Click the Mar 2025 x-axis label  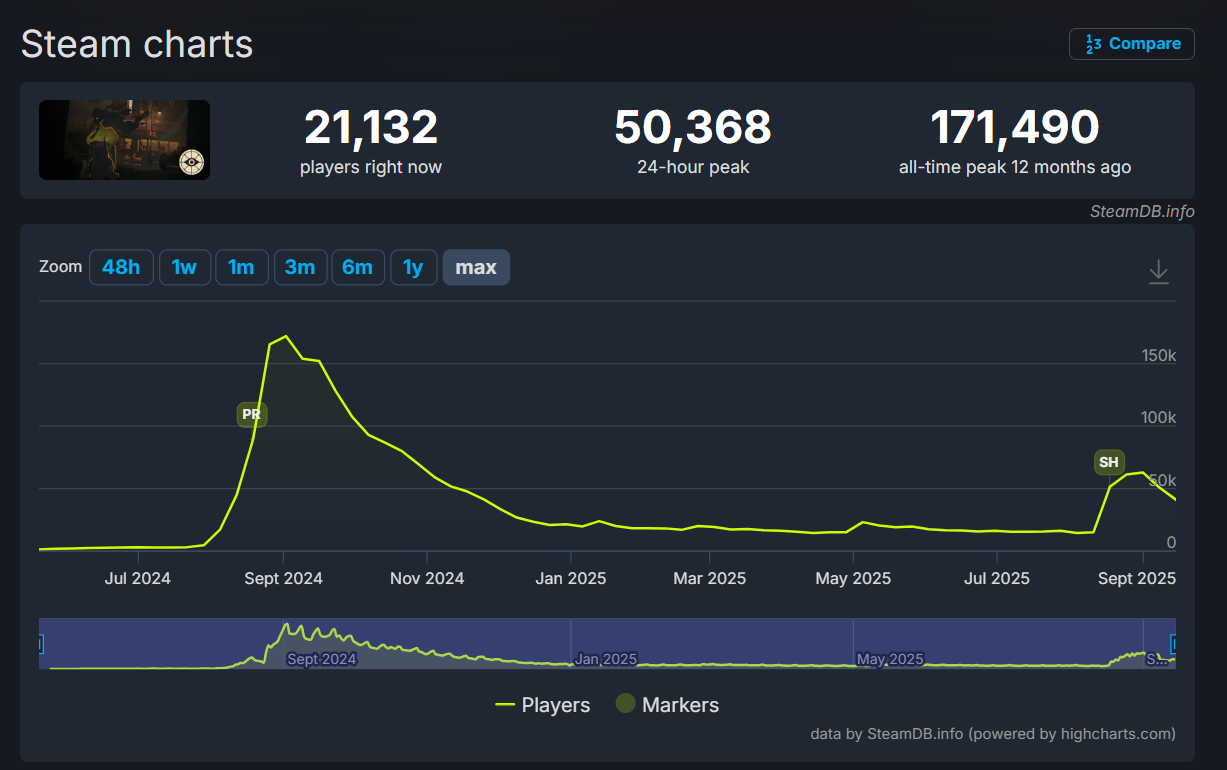710,578
